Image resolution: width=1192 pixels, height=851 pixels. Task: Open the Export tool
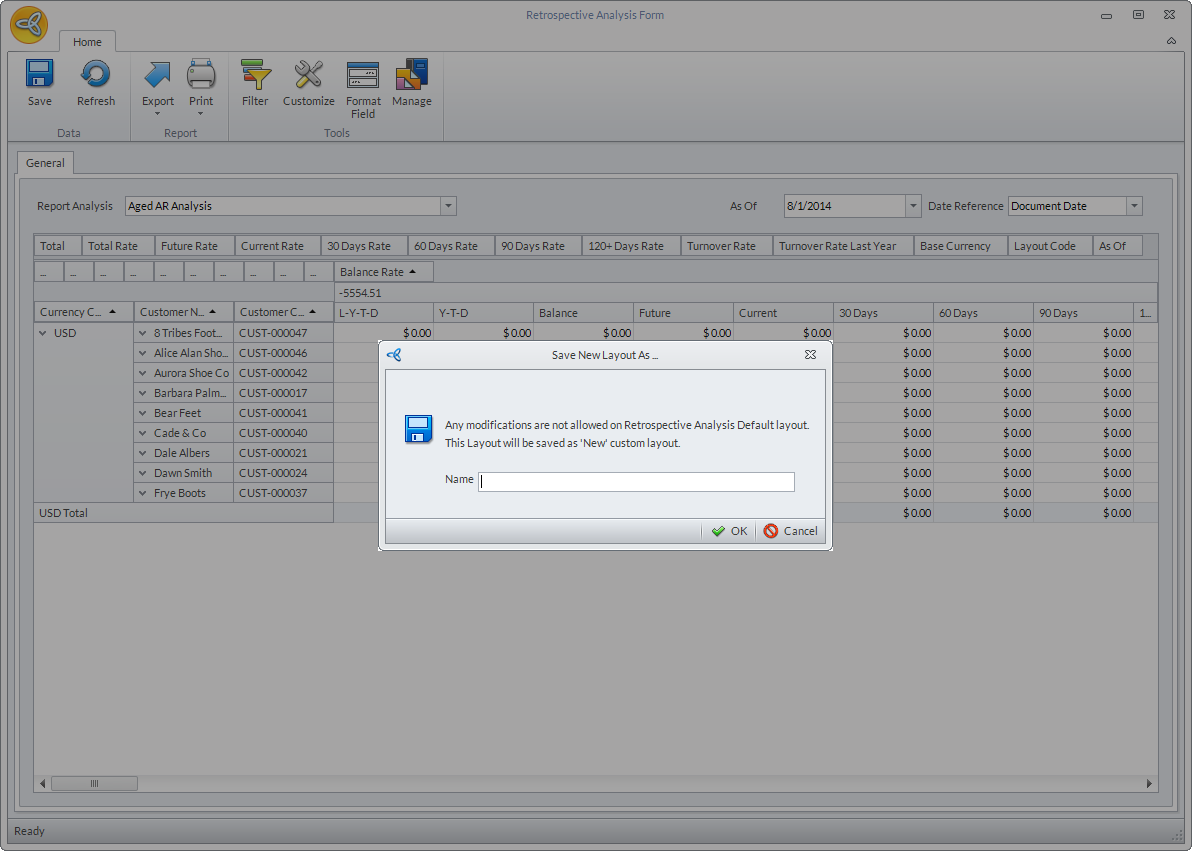[x=157, y=76]
